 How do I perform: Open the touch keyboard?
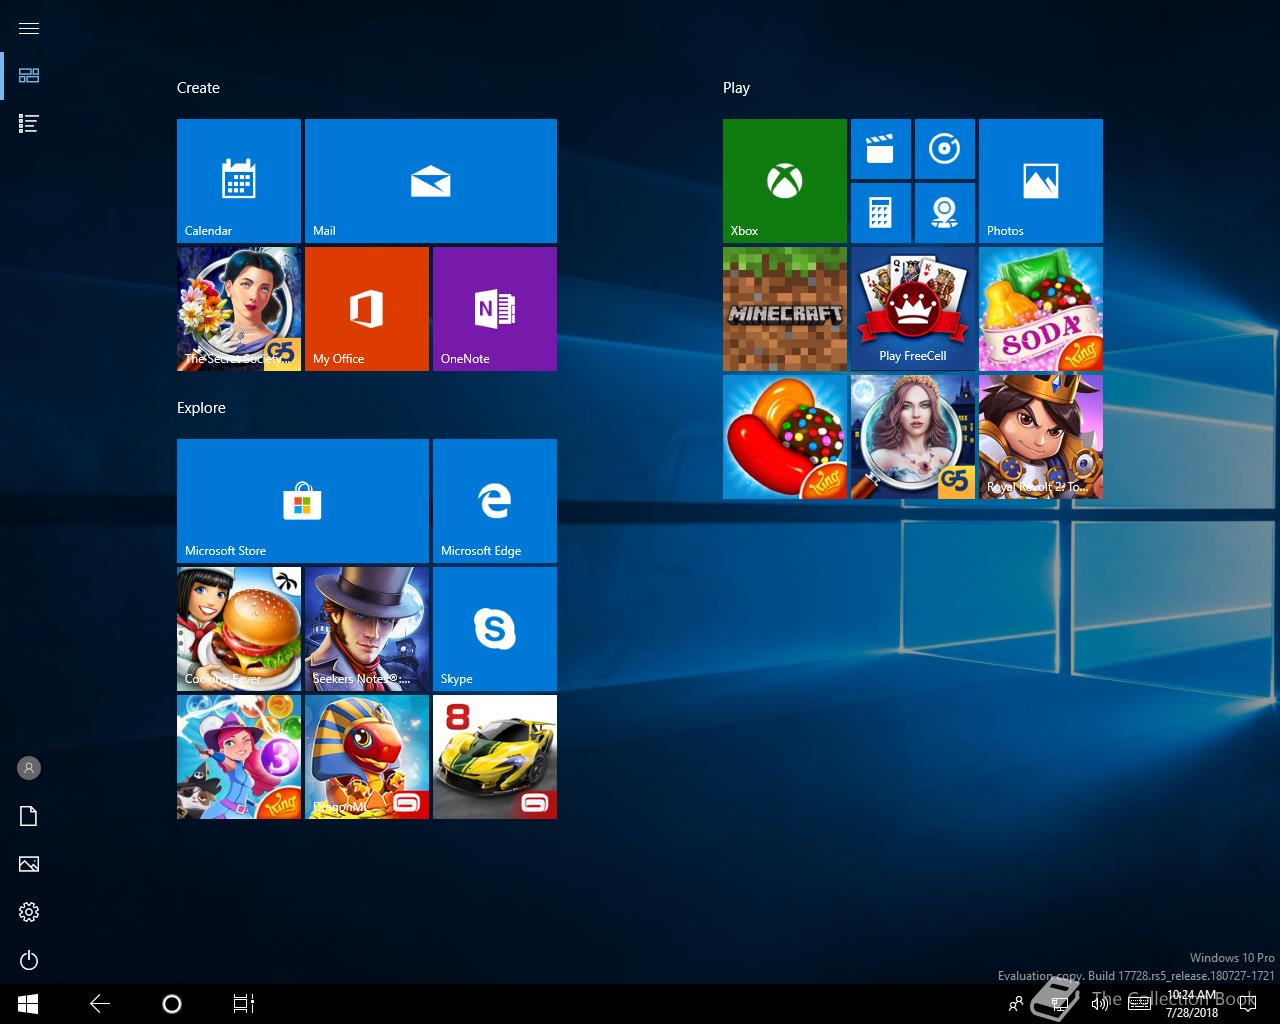coord(1139,1004)
